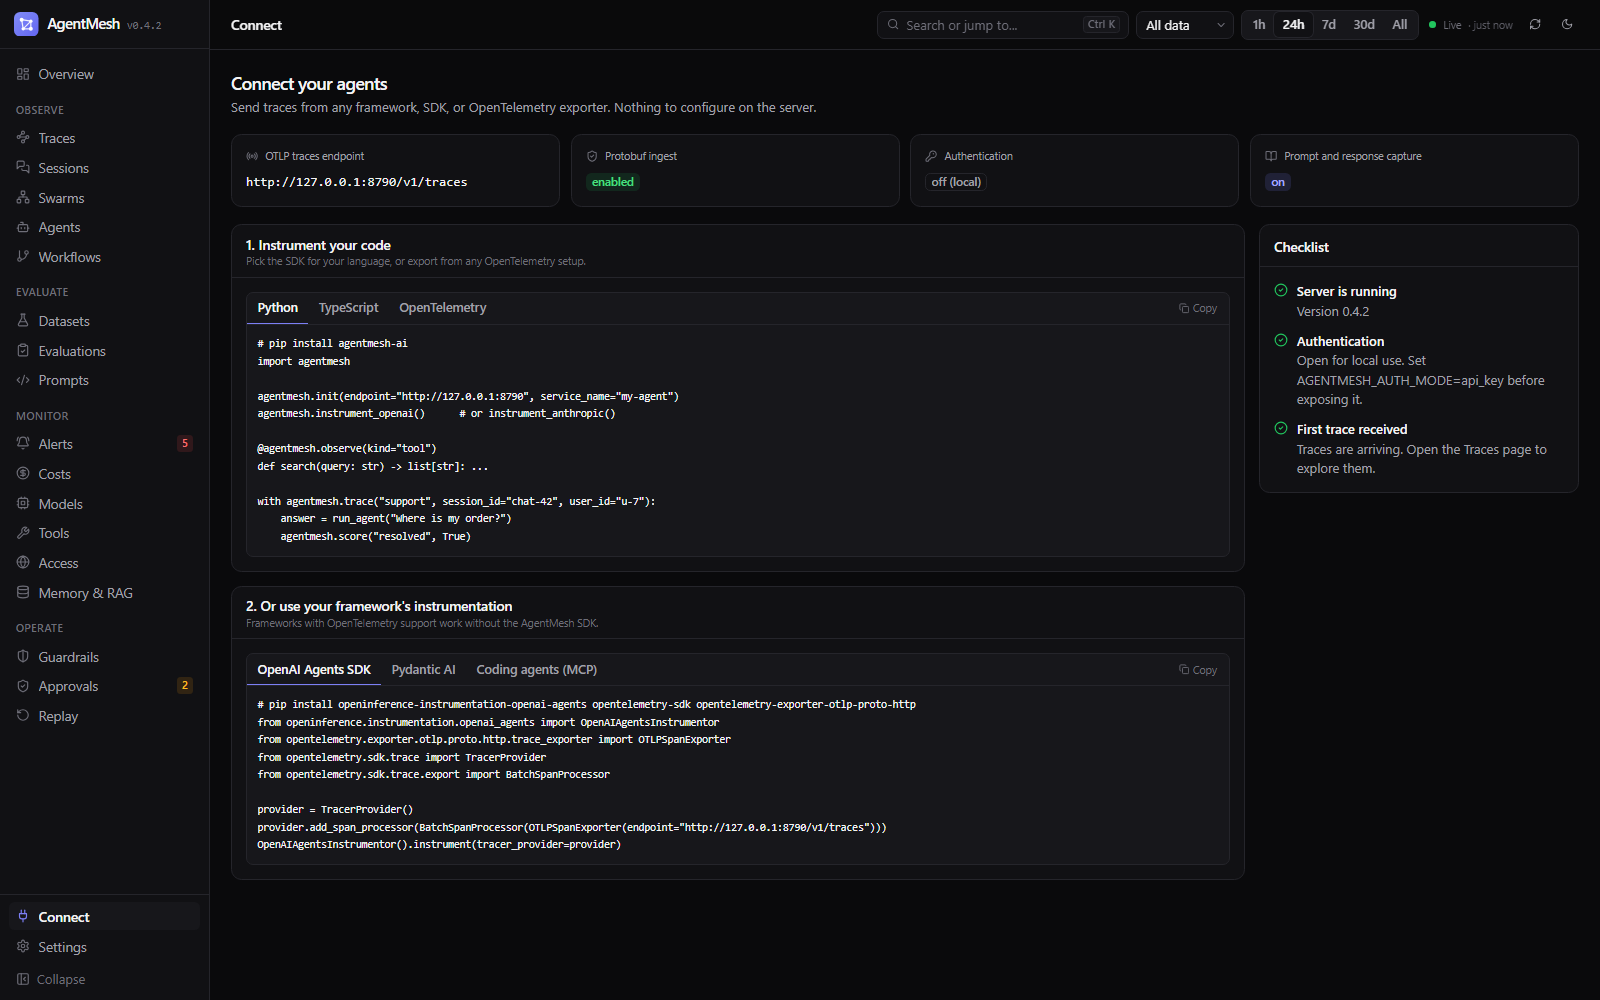Click the OTLP traces endpoint signal icon
Viewport: 1600px width, 1000px height.
point(252,156)
